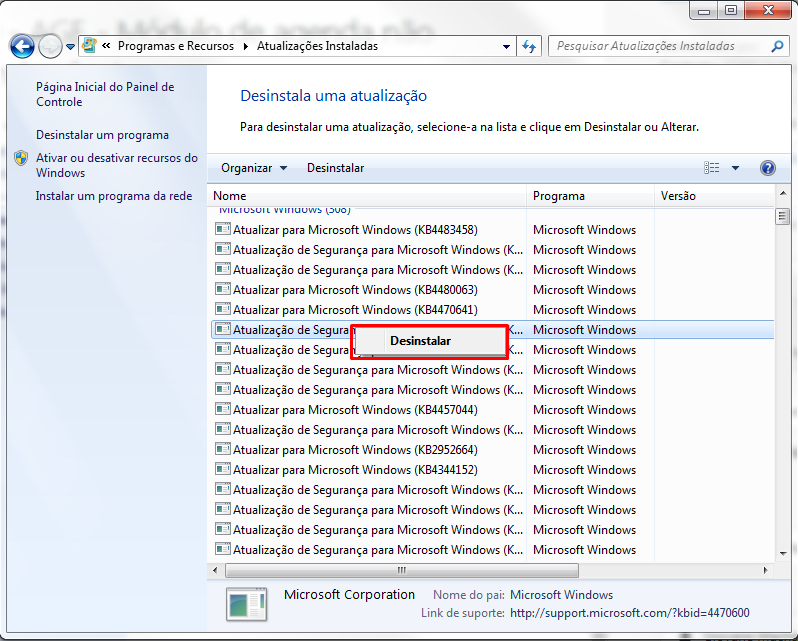Select the KB4470641 update row

(x=492, y=310)
